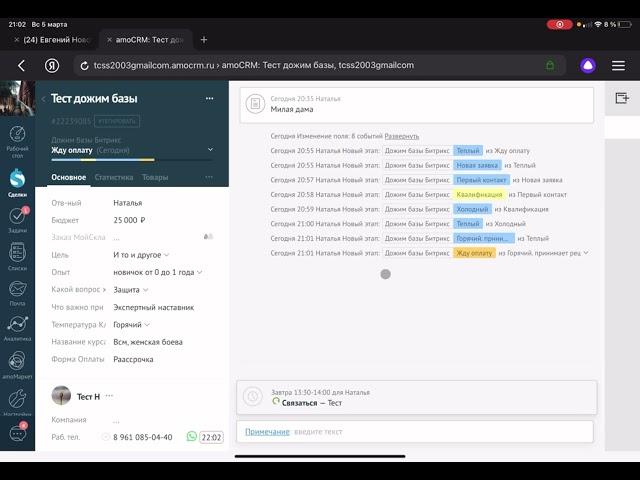Viewport: 640px width, 480px height.
Task: Open the three-dots menu next to deal title
Action: (209, 98)
